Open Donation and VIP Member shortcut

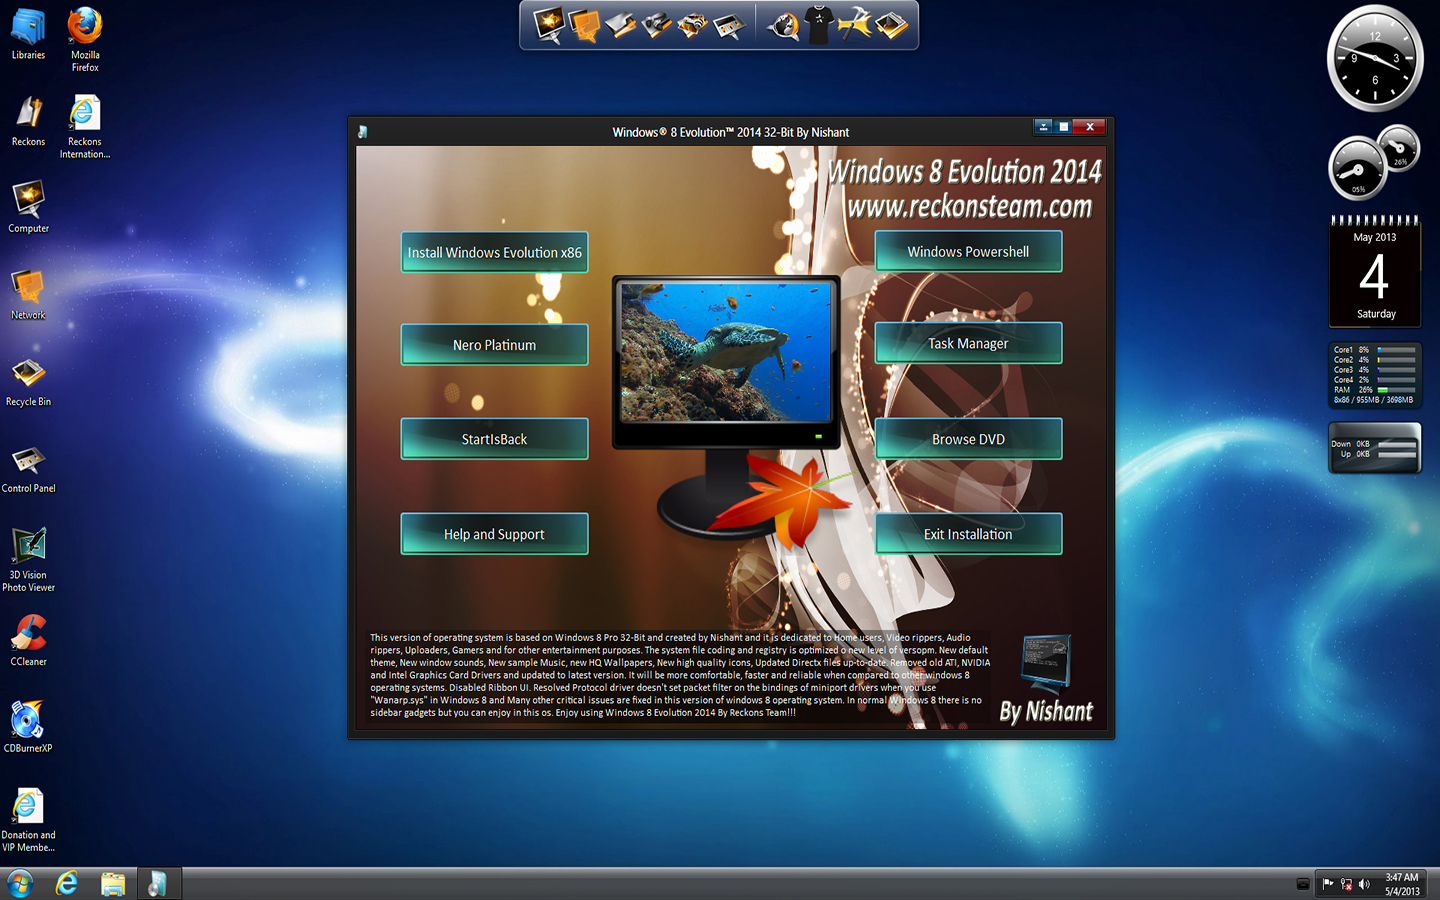(28, 820)
